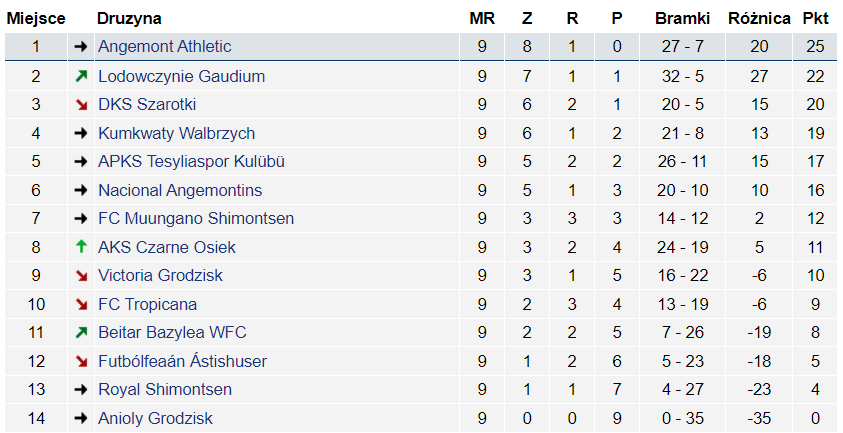Screen dimensions: 843x433
Task: Click the red arrow beside Futbólfeaán Ástishuser
Action: click(81, 361)
